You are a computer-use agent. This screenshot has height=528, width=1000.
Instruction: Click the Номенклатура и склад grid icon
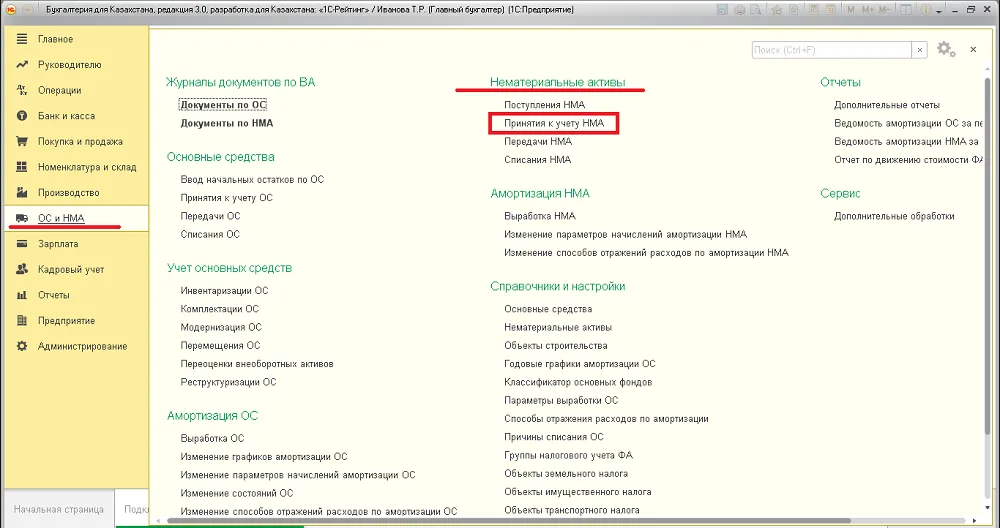22,166
